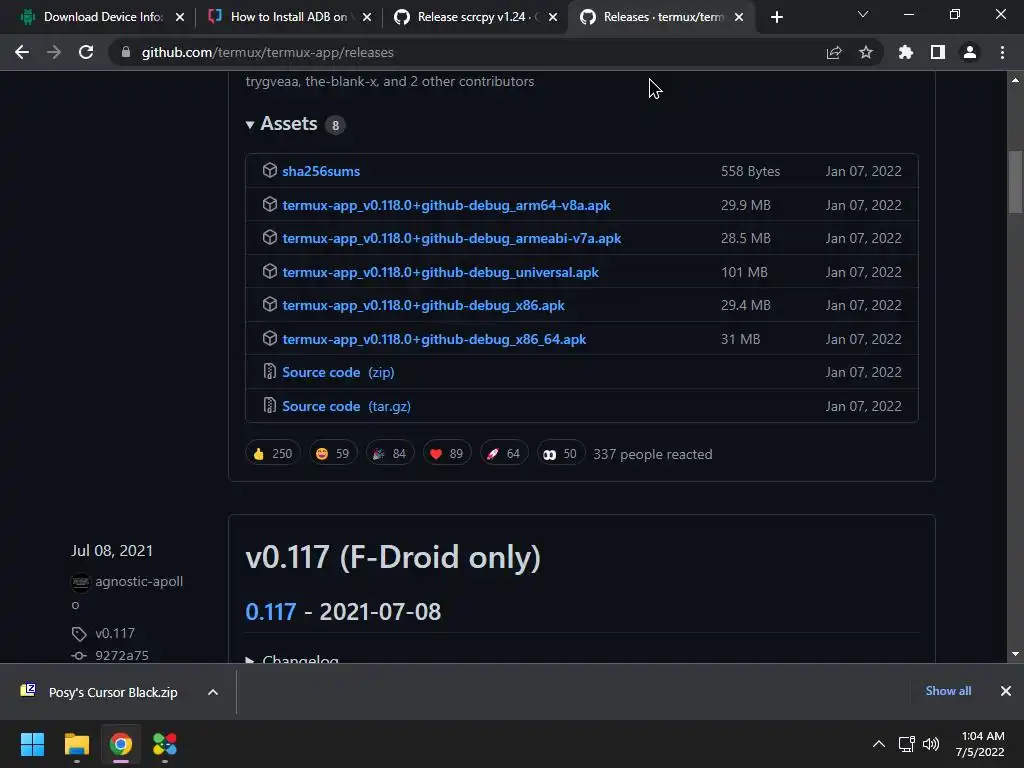Switch to How to Install ADB tab
The image size is (1024, 768).
tap(281, 17)
